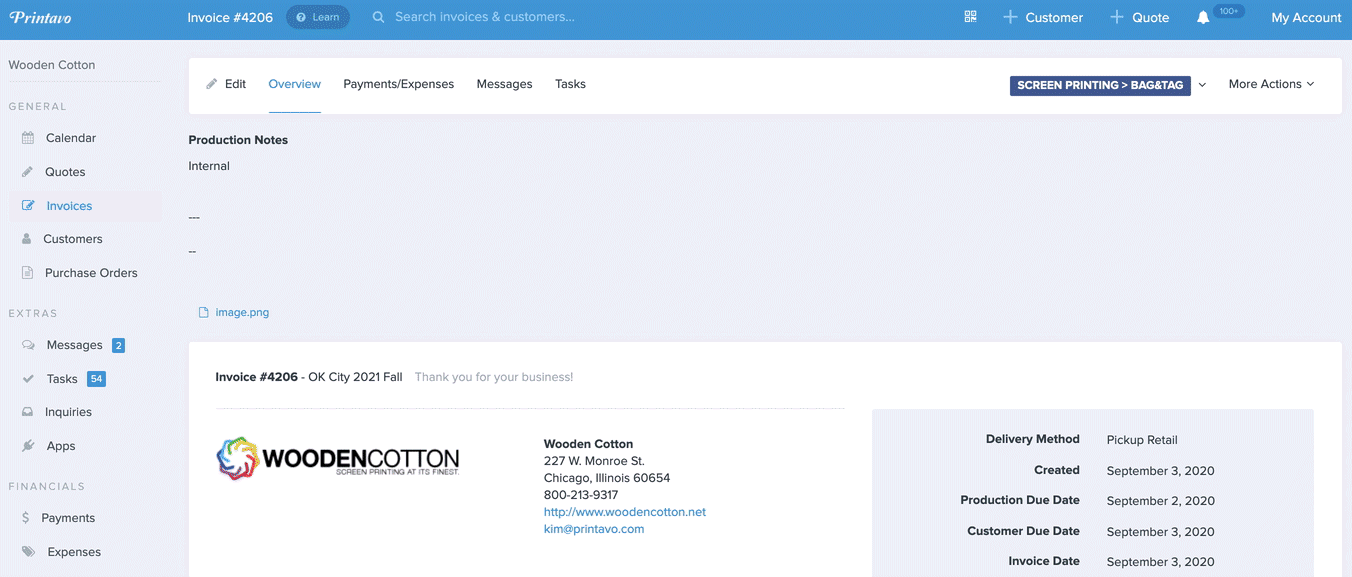Click the Wooden Cotton sidebar shop name
The width and height of the screenshot is (1352, 577).
coord(52,65)
